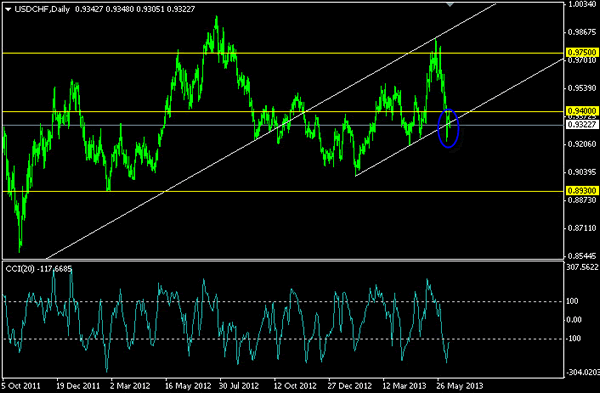Screen dimensions: 600x393
Task: Click the current price label 0.93227
Action: [582, 125]
